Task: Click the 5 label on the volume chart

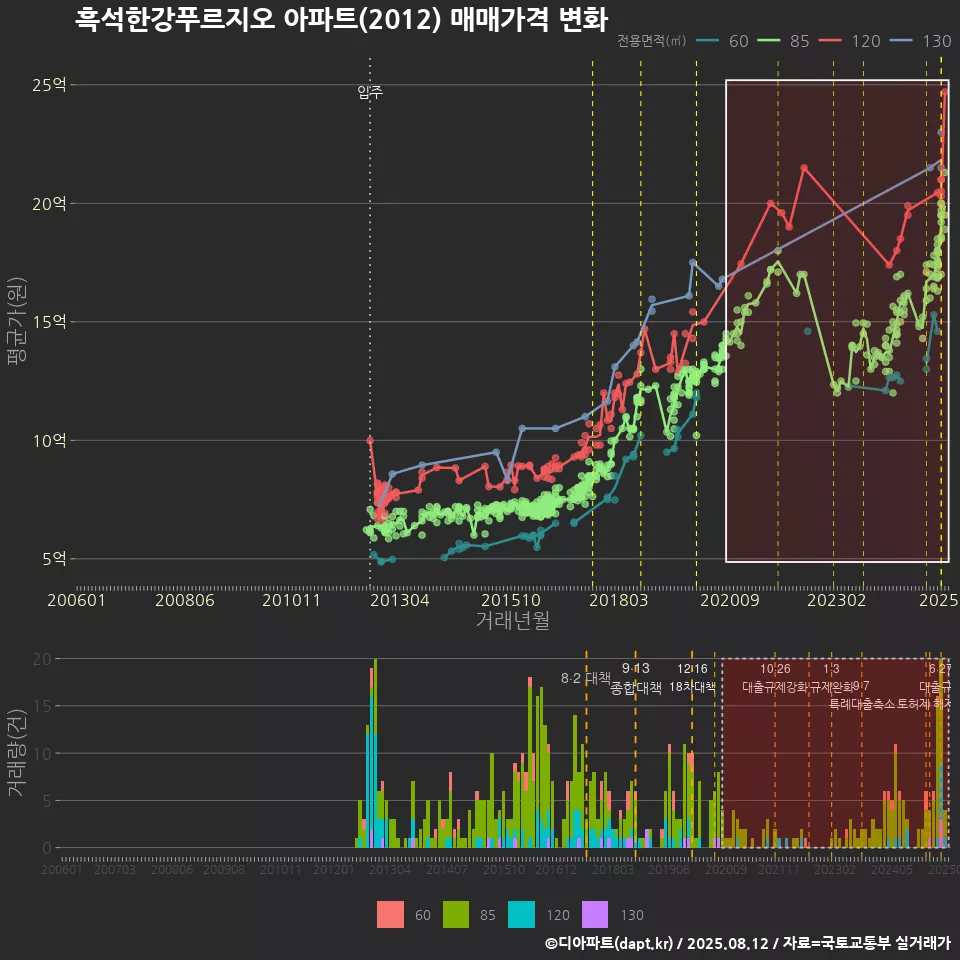Action: coord(47,801)
